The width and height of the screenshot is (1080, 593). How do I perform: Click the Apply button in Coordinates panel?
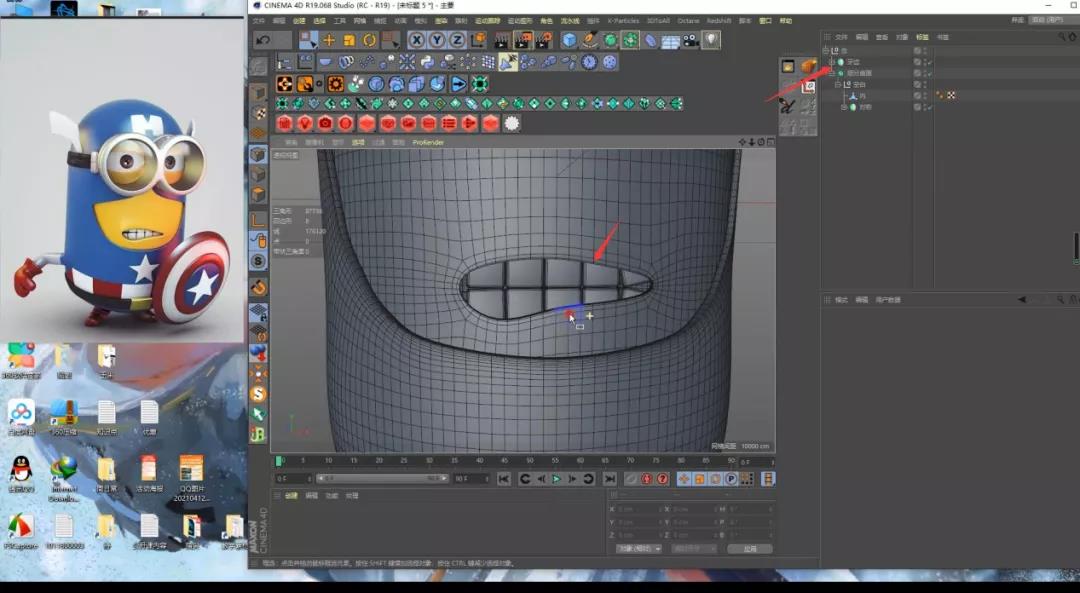[x=749, y=549]
